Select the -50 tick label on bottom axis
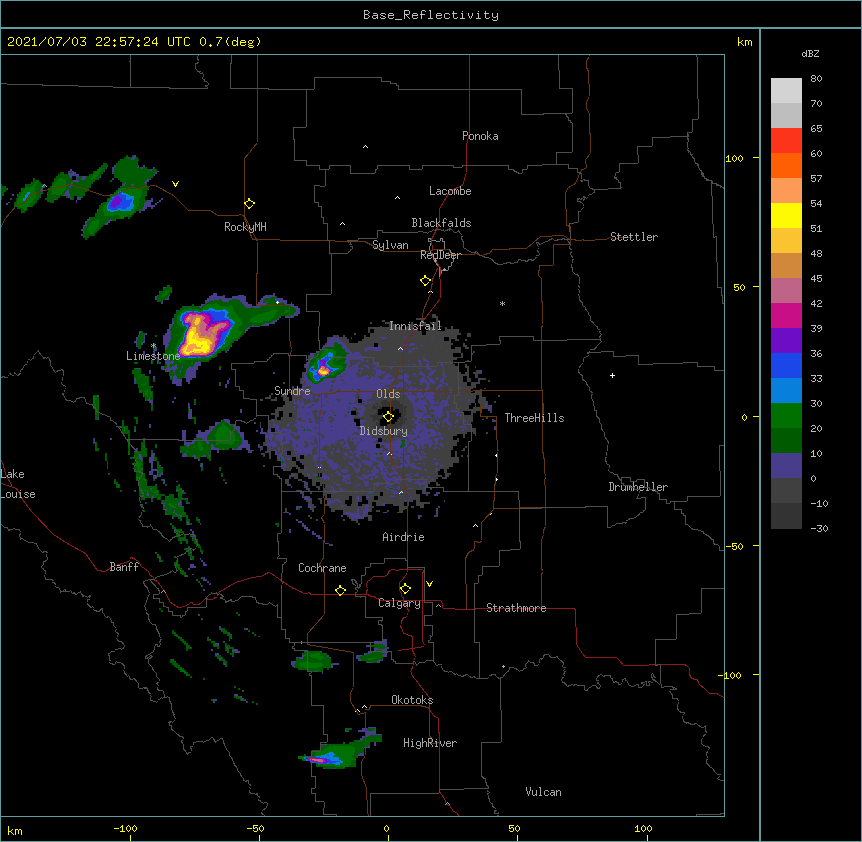The width and height of the screenshot is (862, 842). 255,828
